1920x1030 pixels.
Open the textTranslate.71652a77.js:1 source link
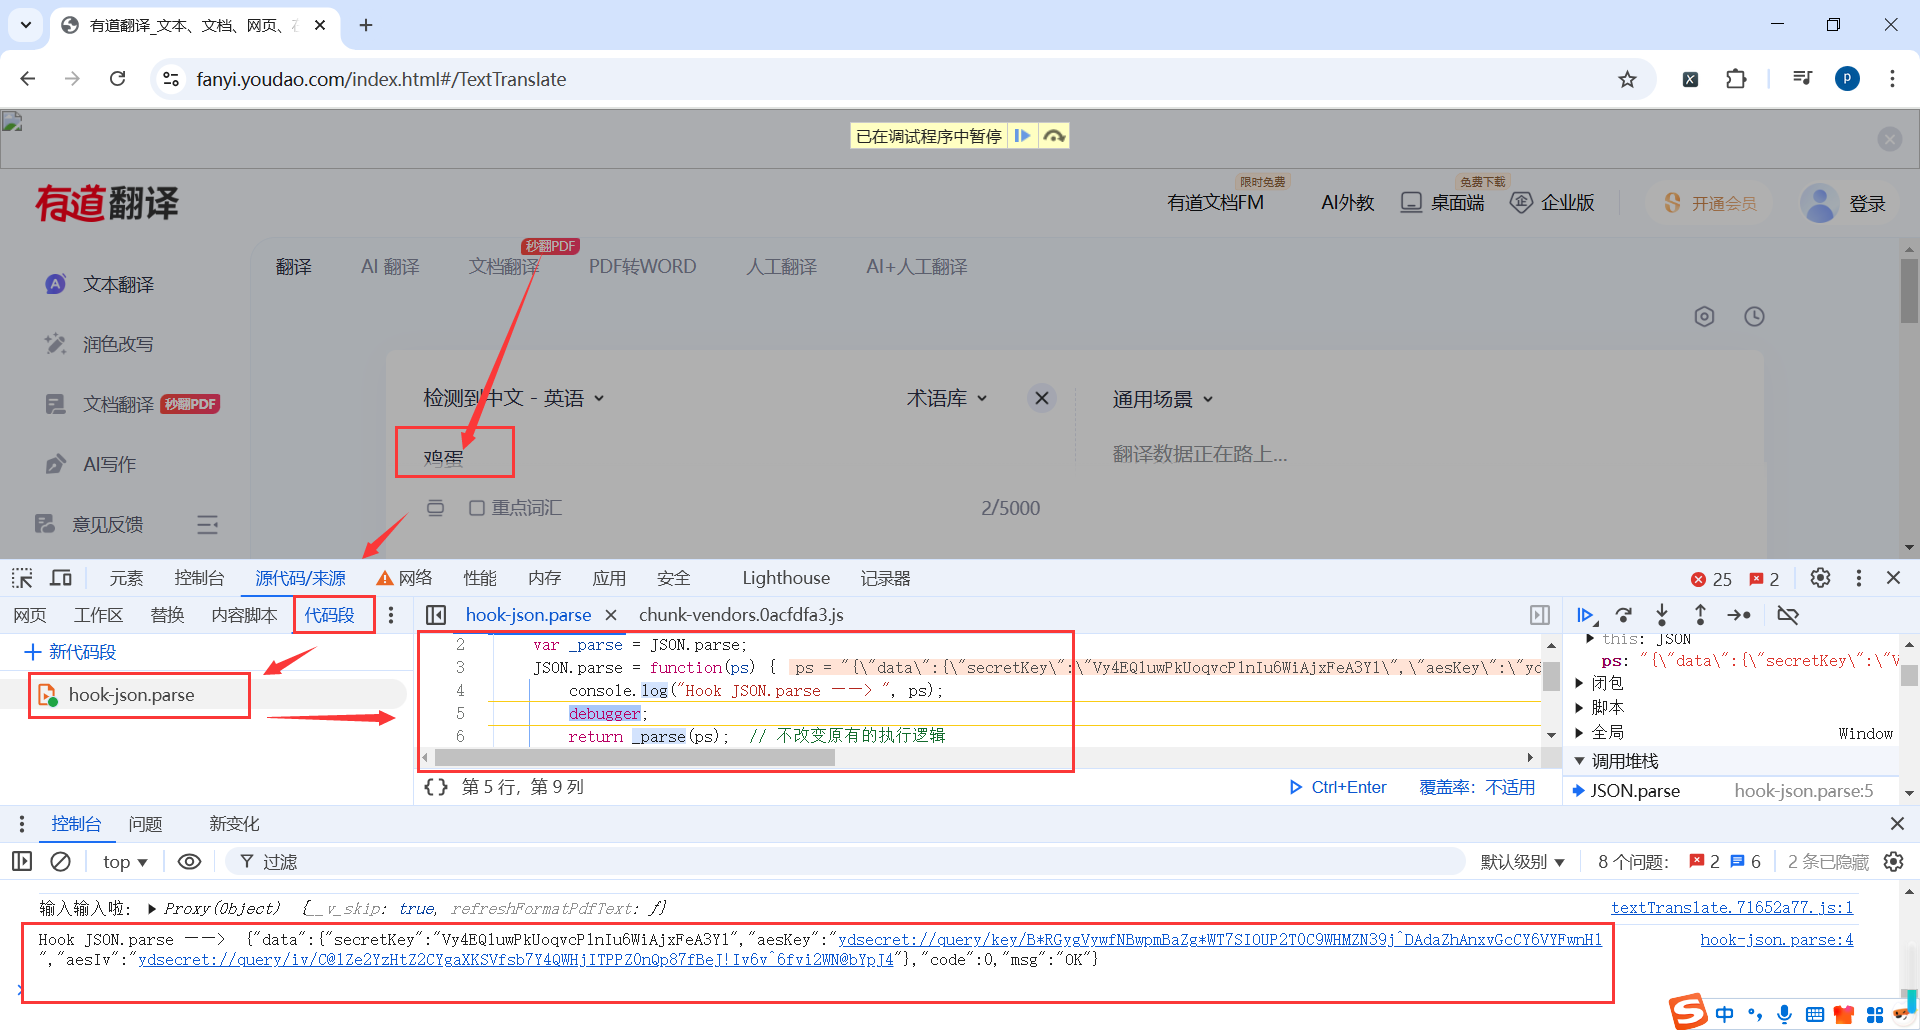(1732, 908)
